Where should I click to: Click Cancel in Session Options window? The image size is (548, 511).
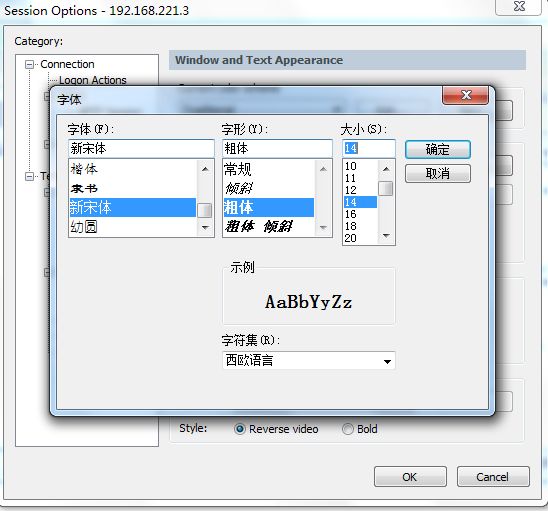pyautogui.click(x=493, y=476)
